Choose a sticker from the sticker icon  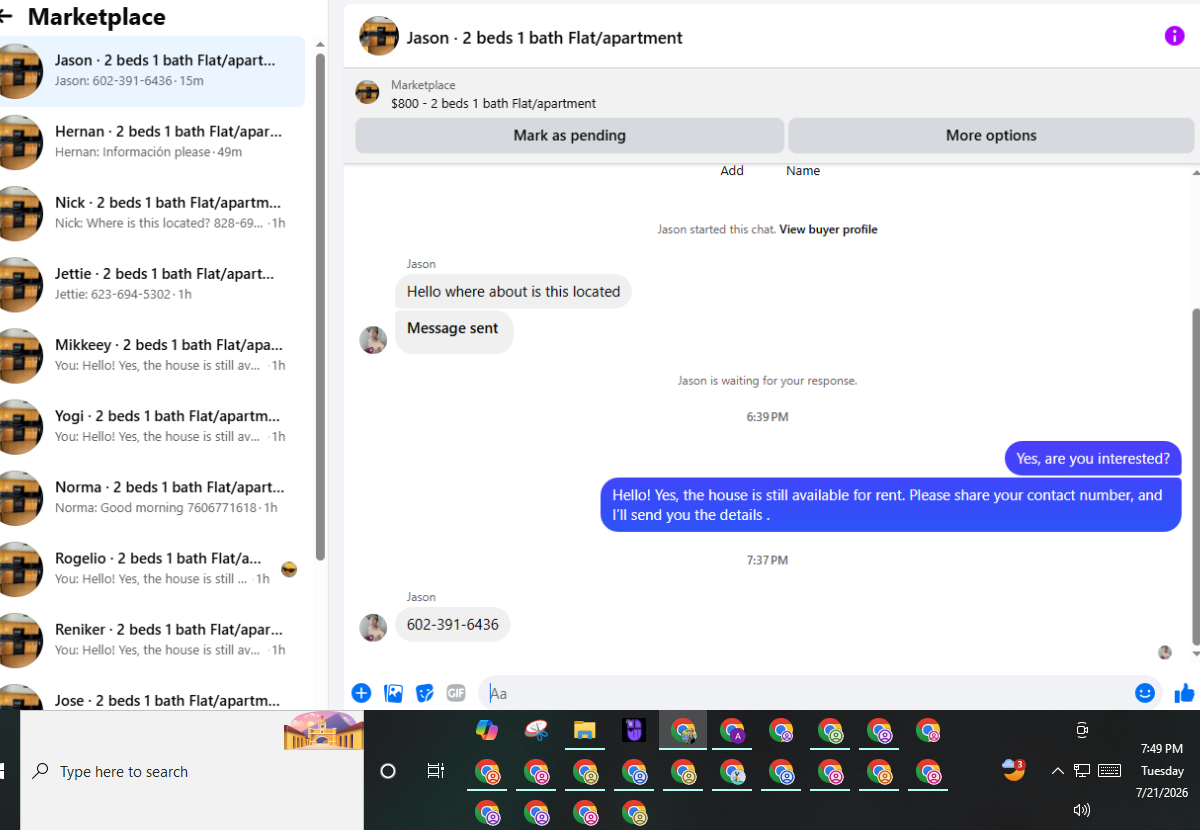[425, 693]
